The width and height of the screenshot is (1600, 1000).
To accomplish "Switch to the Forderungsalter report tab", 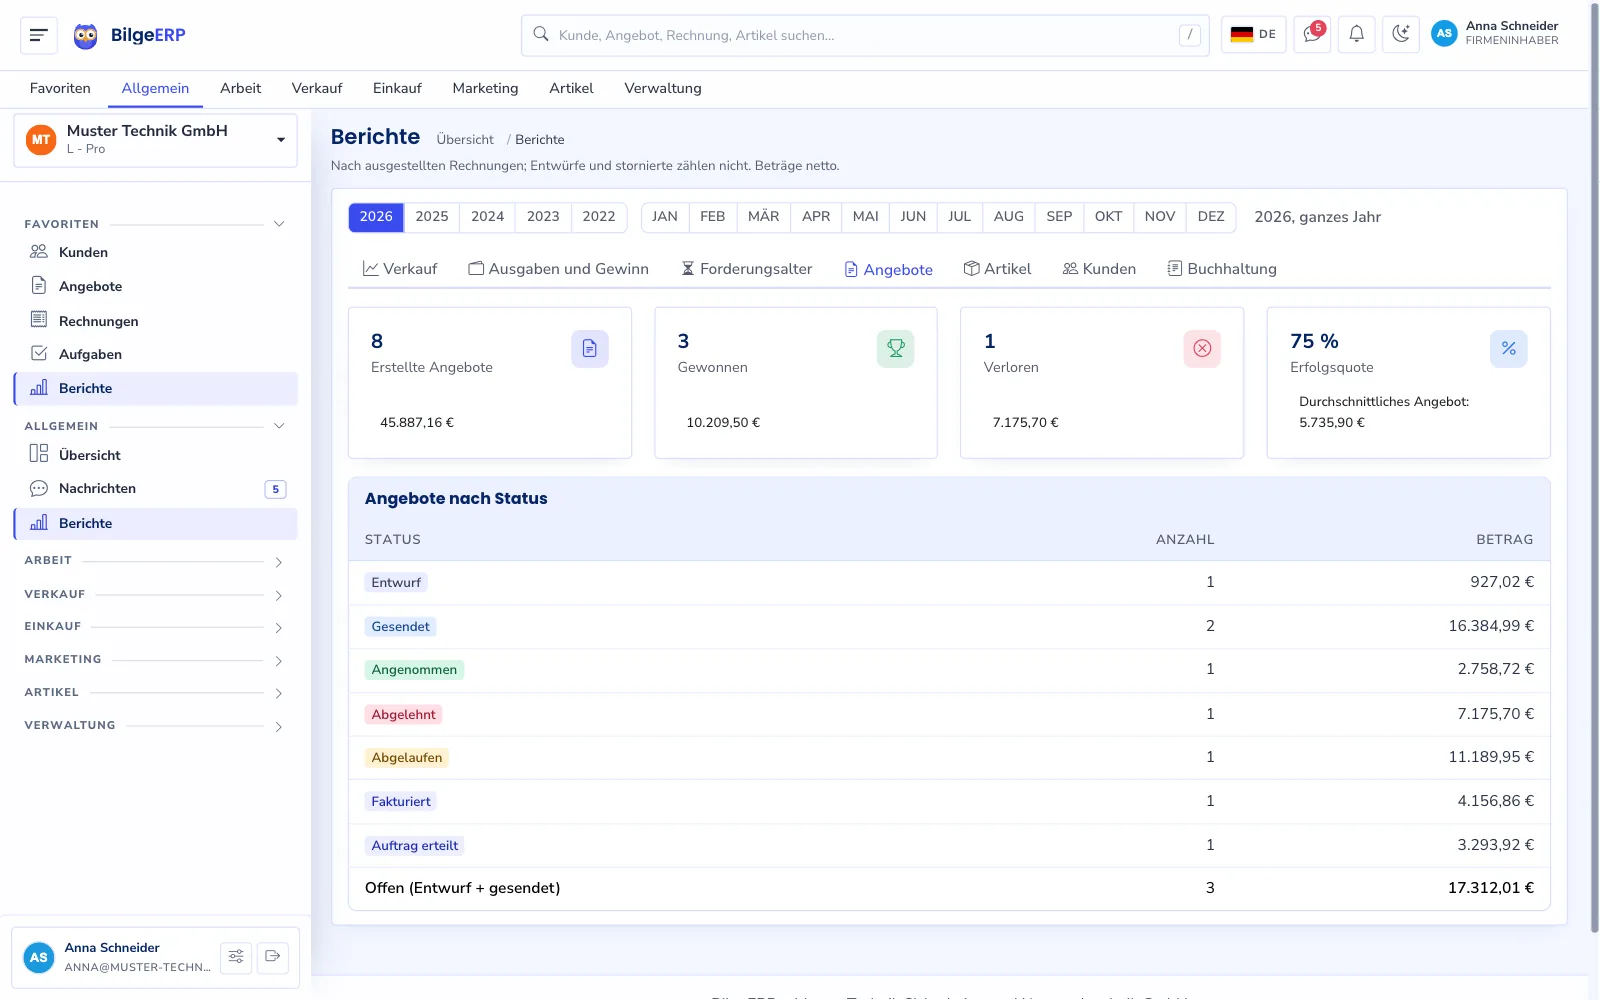I will [746, 269].
